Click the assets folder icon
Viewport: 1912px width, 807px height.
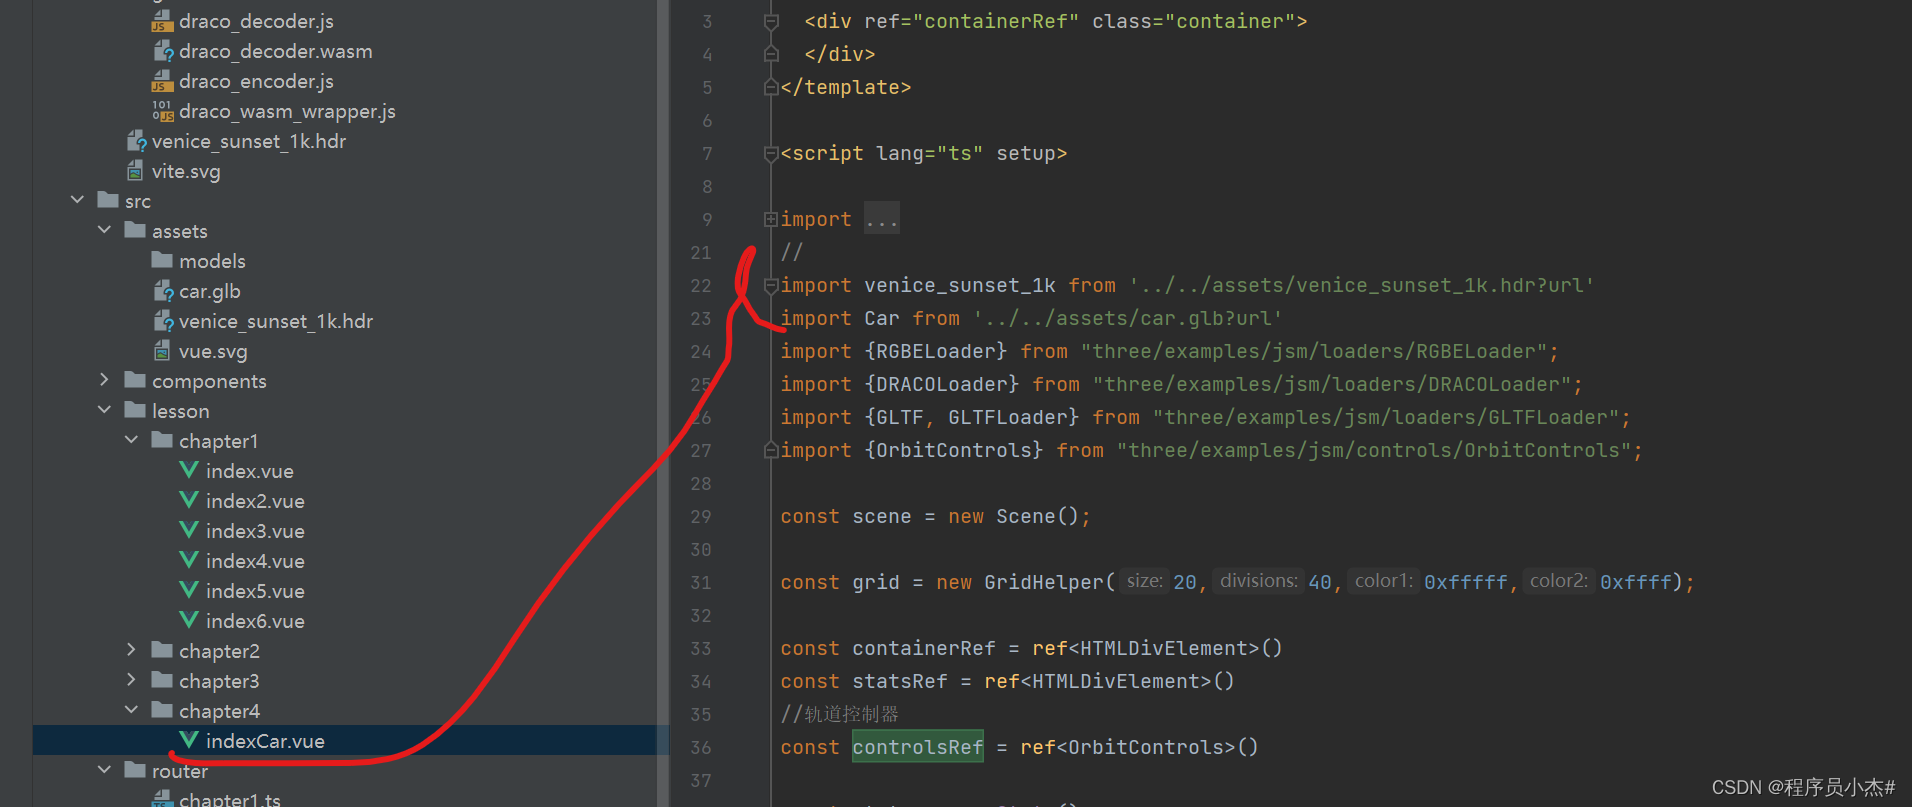135,230
